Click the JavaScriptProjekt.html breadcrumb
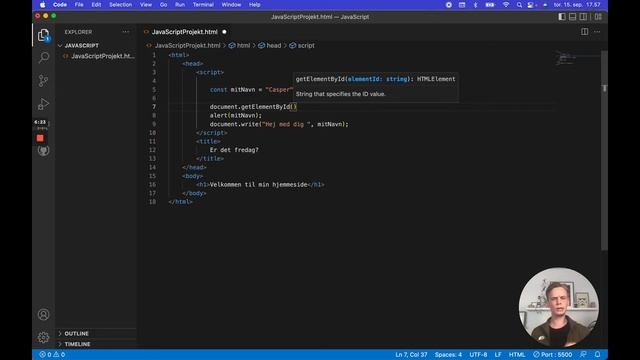This screenshot has height=360, width=640. coord(187,46)
